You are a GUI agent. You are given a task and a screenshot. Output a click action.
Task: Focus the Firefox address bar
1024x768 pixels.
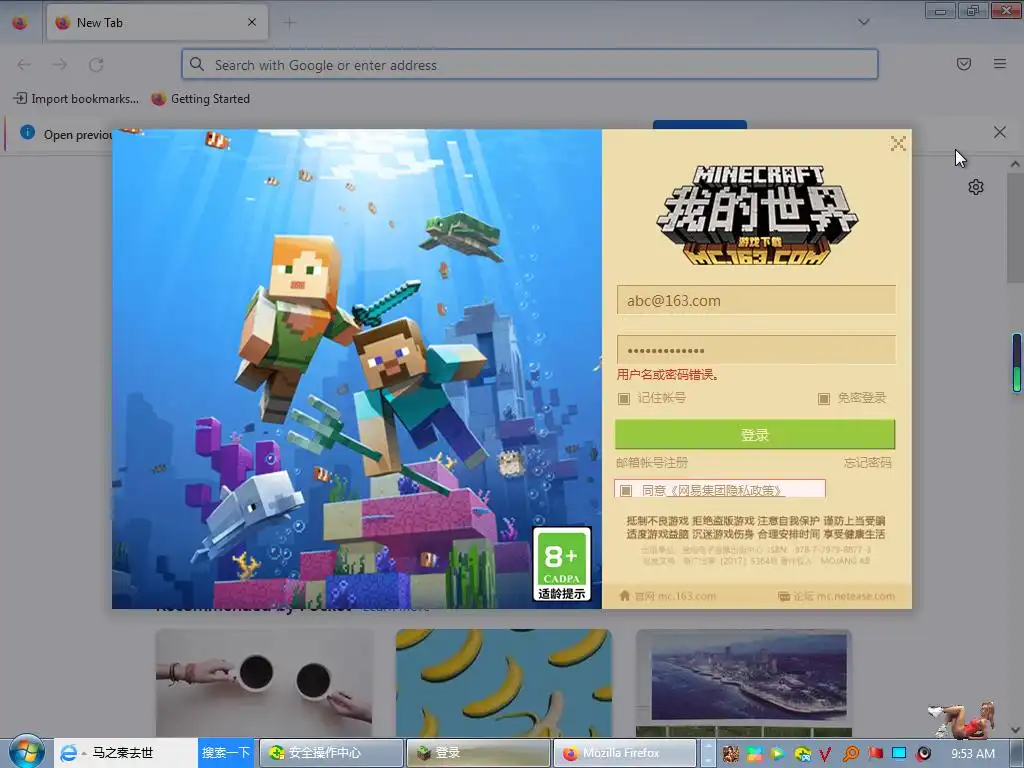[530, 65]
